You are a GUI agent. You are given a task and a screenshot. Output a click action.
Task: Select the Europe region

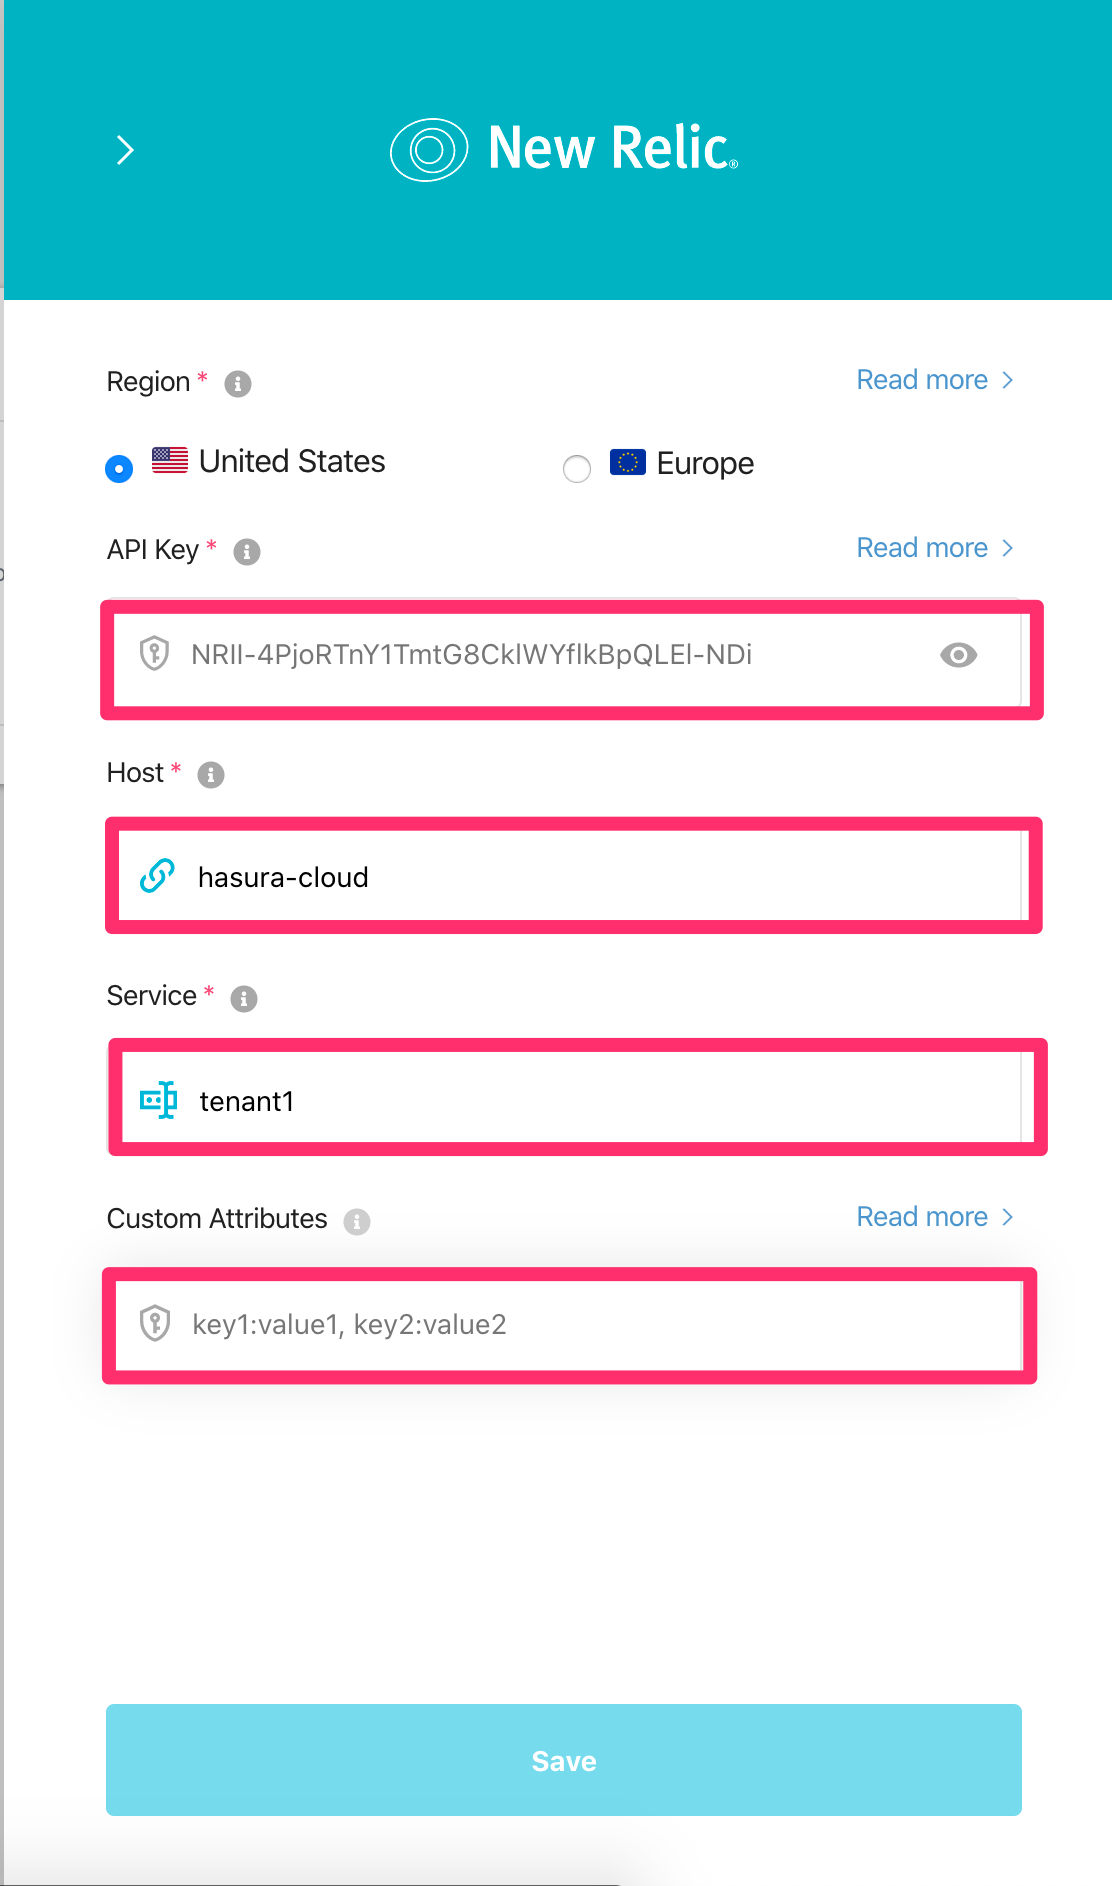click(x=577, y=468)
